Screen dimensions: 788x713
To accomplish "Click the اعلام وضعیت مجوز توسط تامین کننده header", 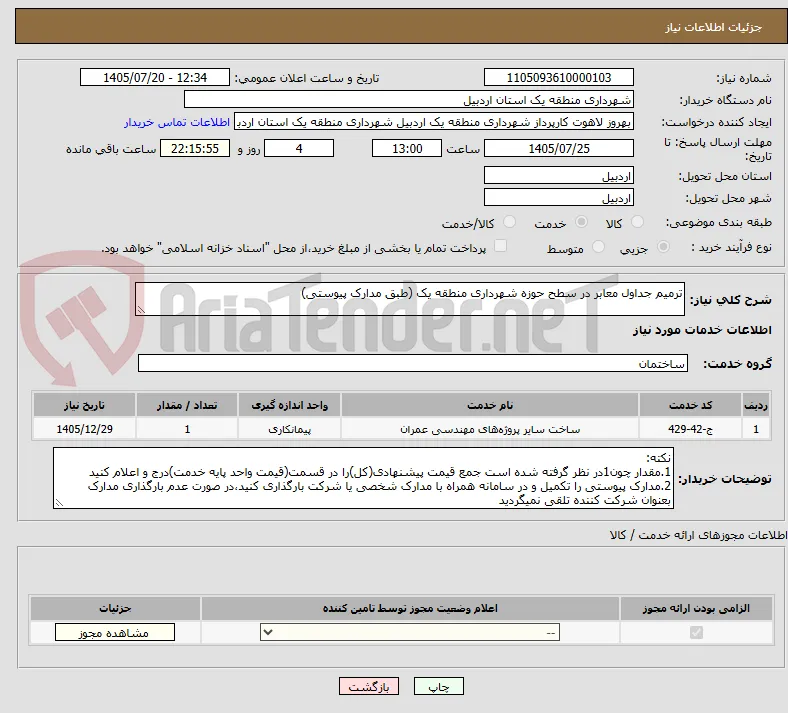I will coord(410,608).
